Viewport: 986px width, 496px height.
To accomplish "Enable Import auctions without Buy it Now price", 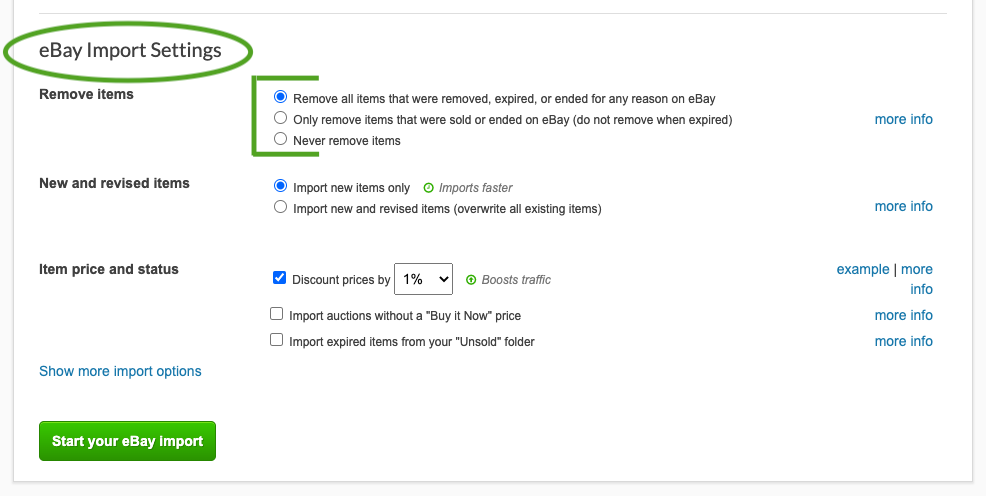I will click(x=277, y=314).
